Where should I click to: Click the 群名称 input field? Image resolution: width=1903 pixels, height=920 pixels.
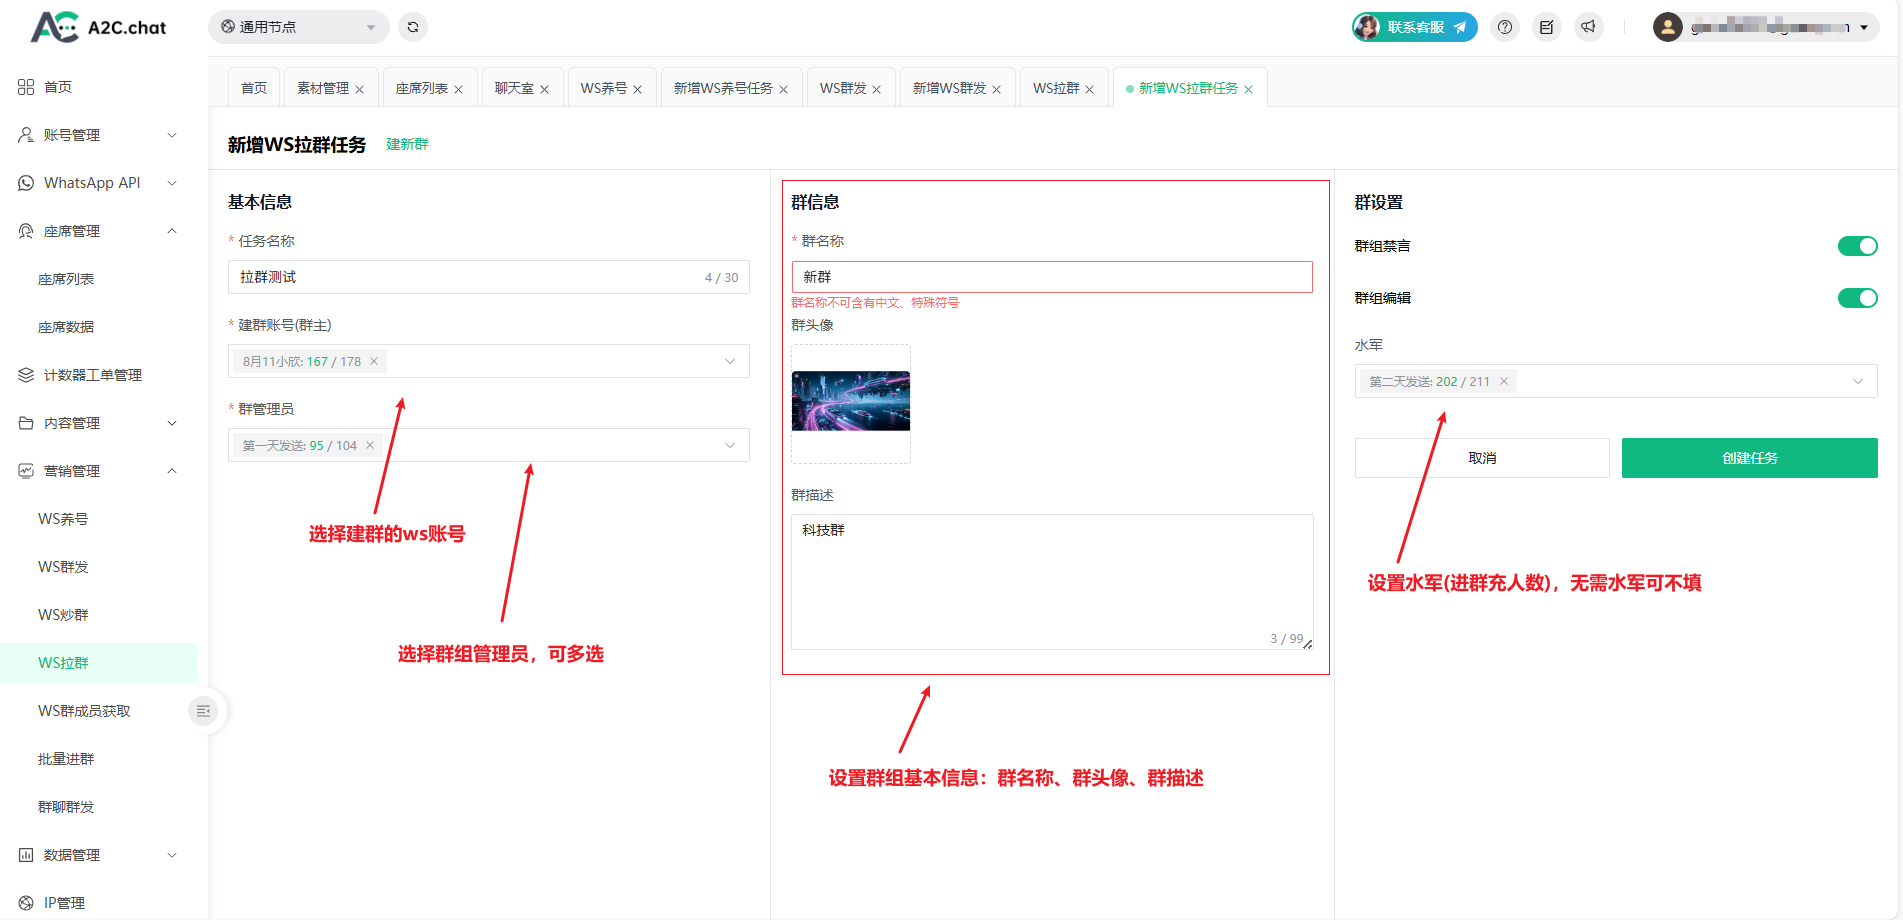tap(1052, 277)
